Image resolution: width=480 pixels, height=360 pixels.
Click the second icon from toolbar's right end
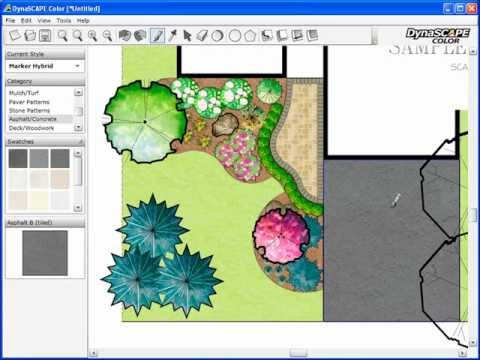[297, 35]
